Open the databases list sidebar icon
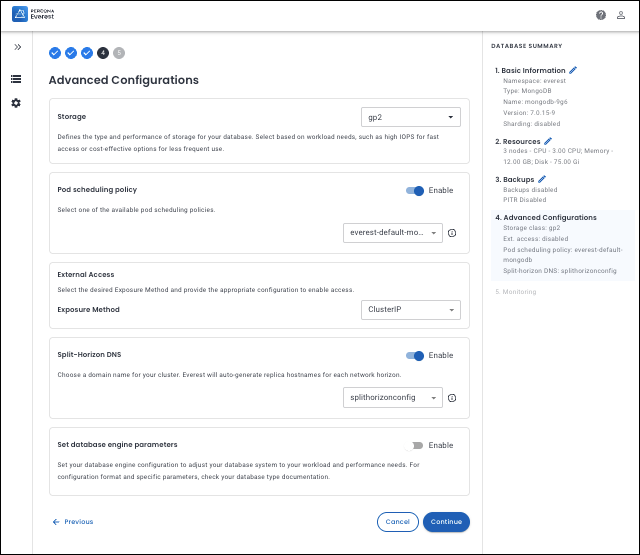The width and height of the screenshot is (640, 555). click(16, 79)
